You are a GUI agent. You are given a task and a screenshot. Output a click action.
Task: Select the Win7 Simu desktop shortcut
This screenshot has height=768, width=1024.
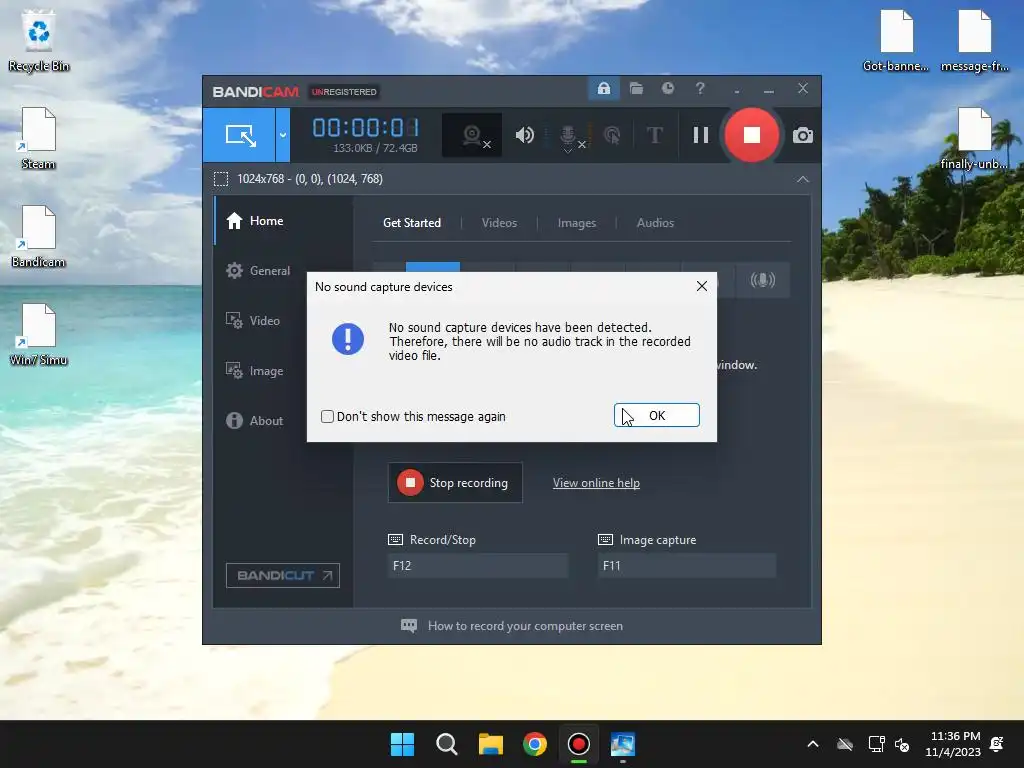[x=39, y=334]
